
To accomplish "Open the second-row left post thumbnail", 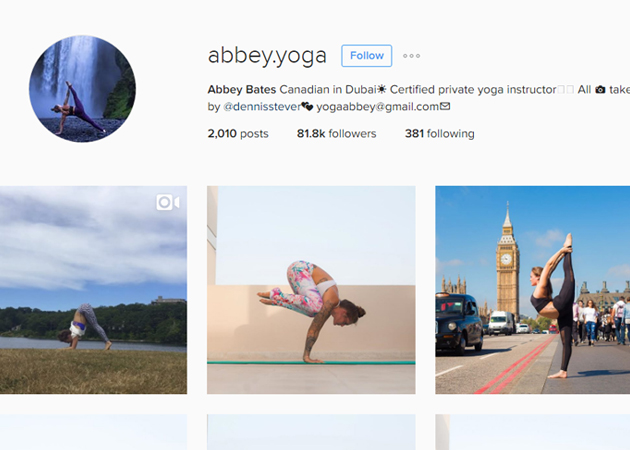I will (x=93, y=432).
